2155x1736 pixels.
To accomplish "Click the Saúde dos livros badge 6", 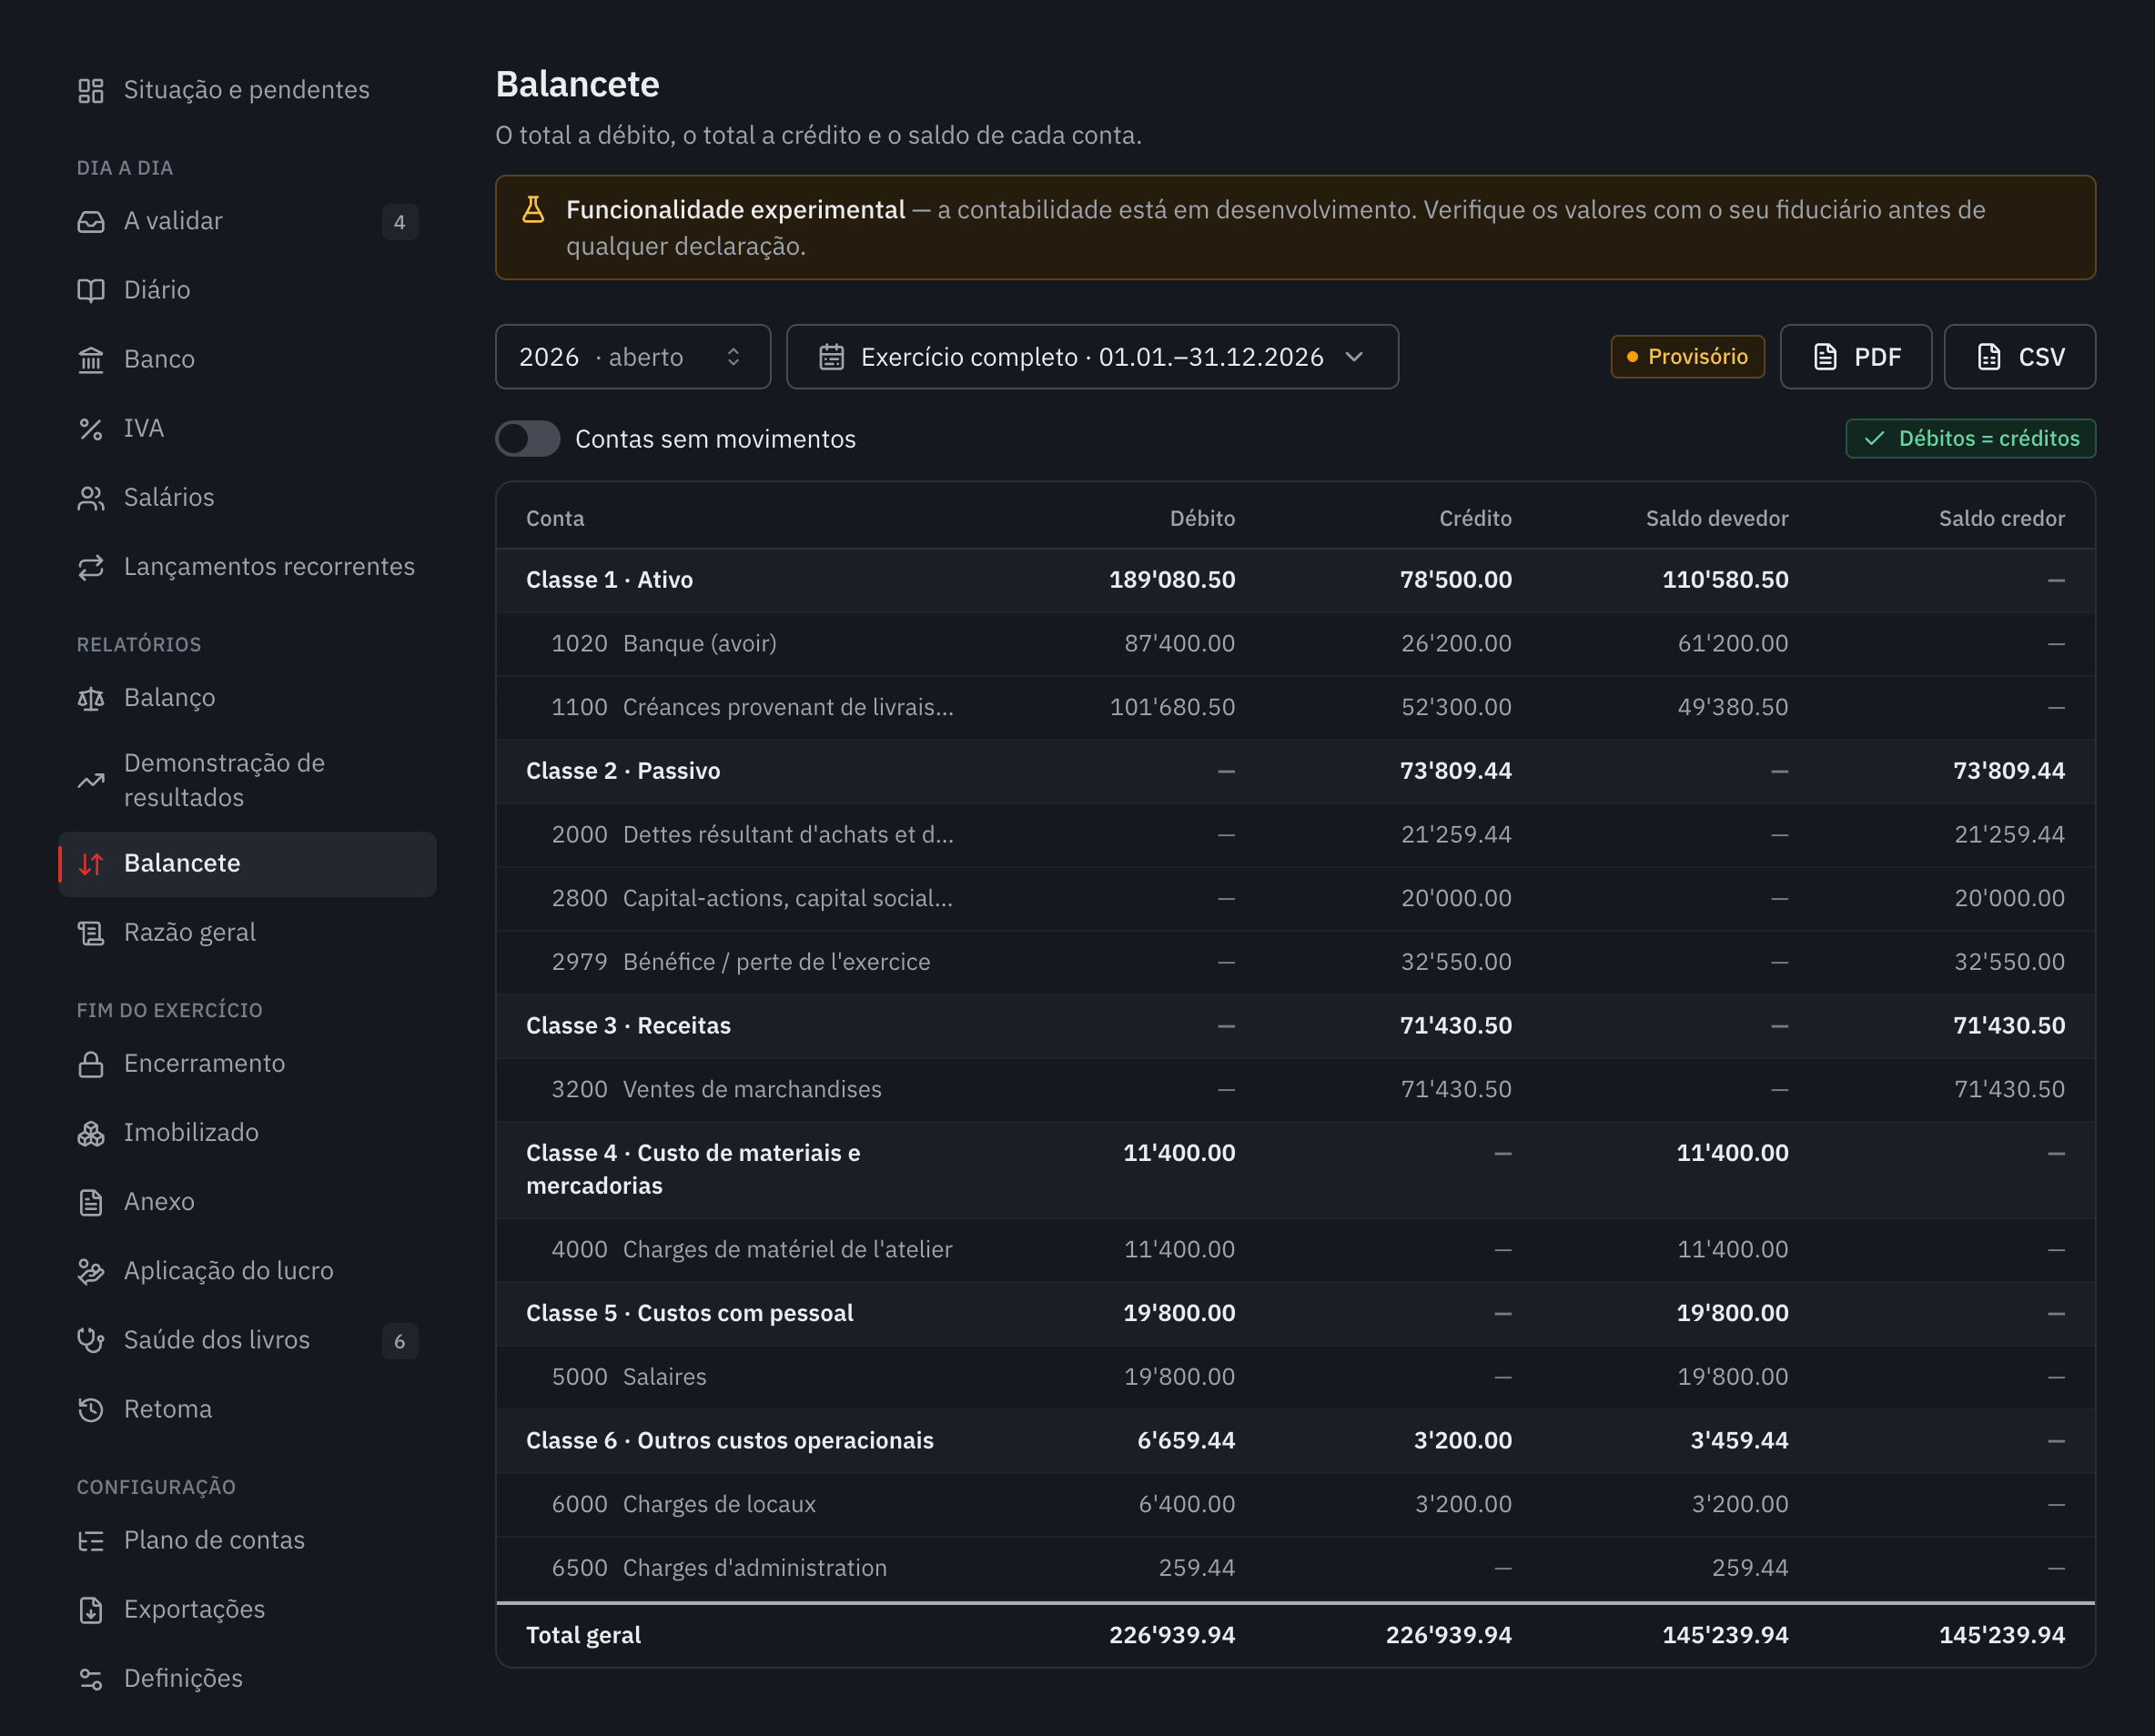I will click(x=400, y=1341).
